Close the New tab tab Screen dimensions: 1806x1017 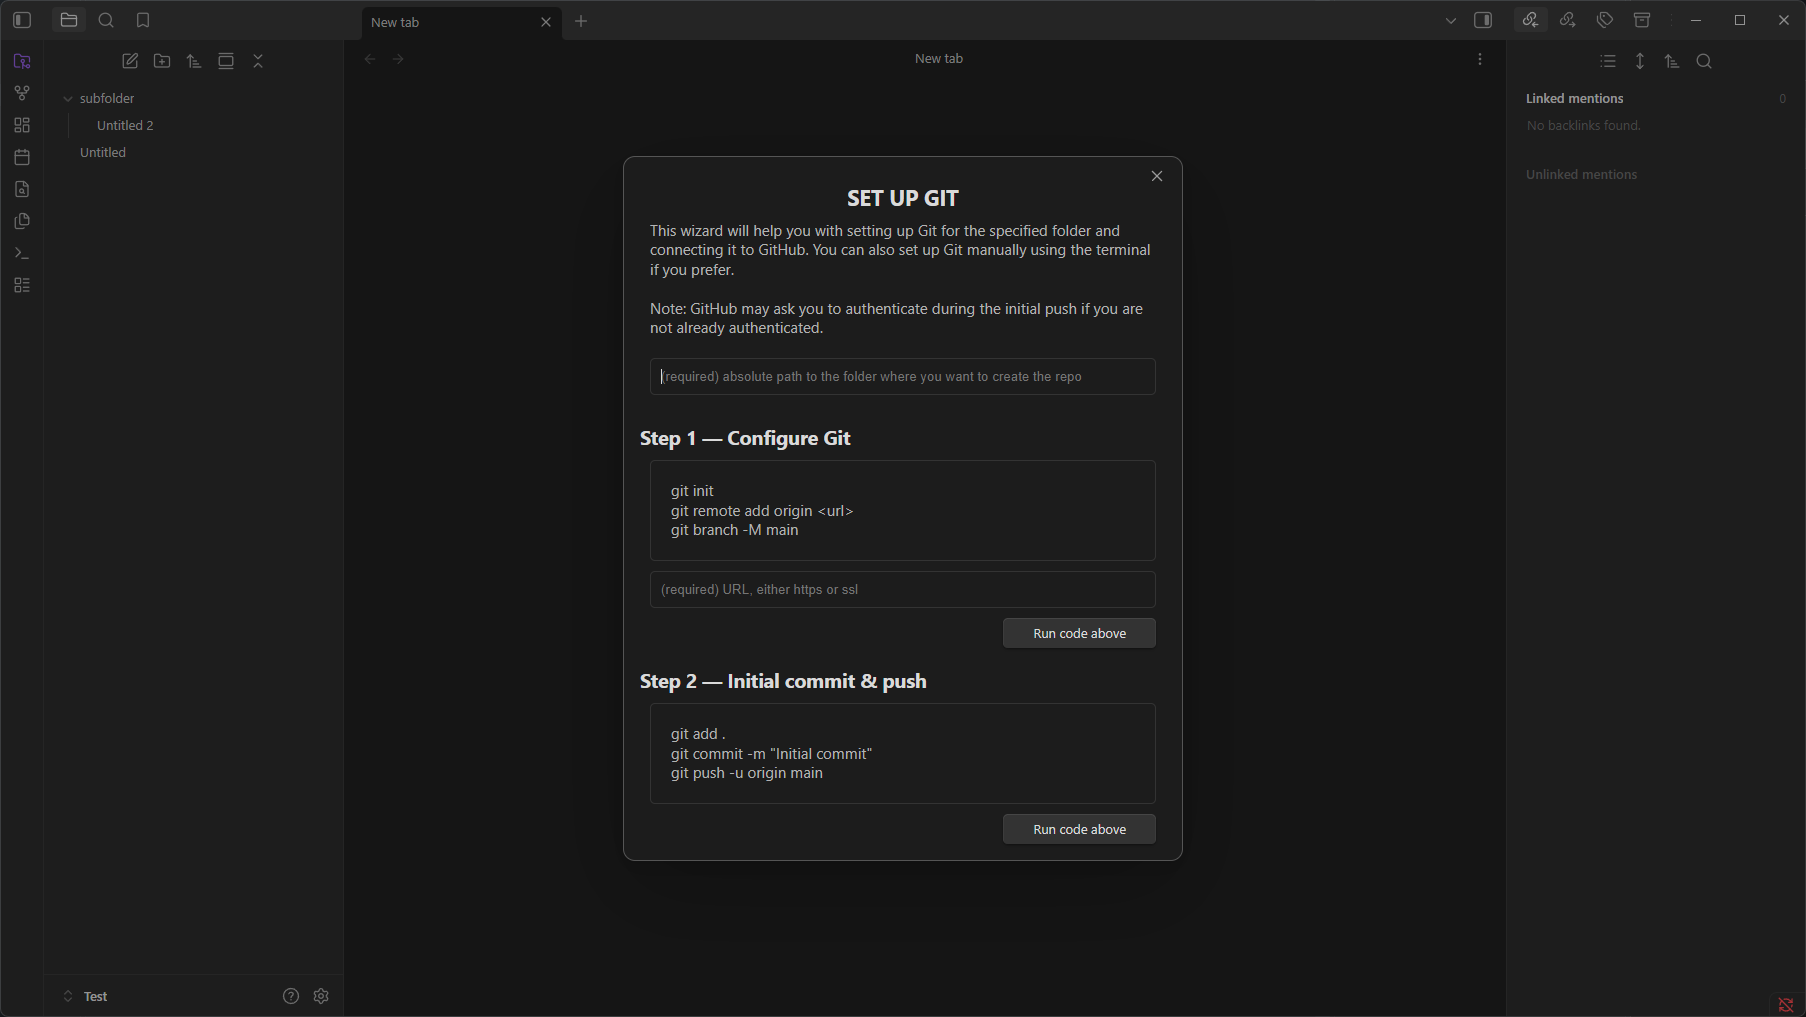(546, 22)
